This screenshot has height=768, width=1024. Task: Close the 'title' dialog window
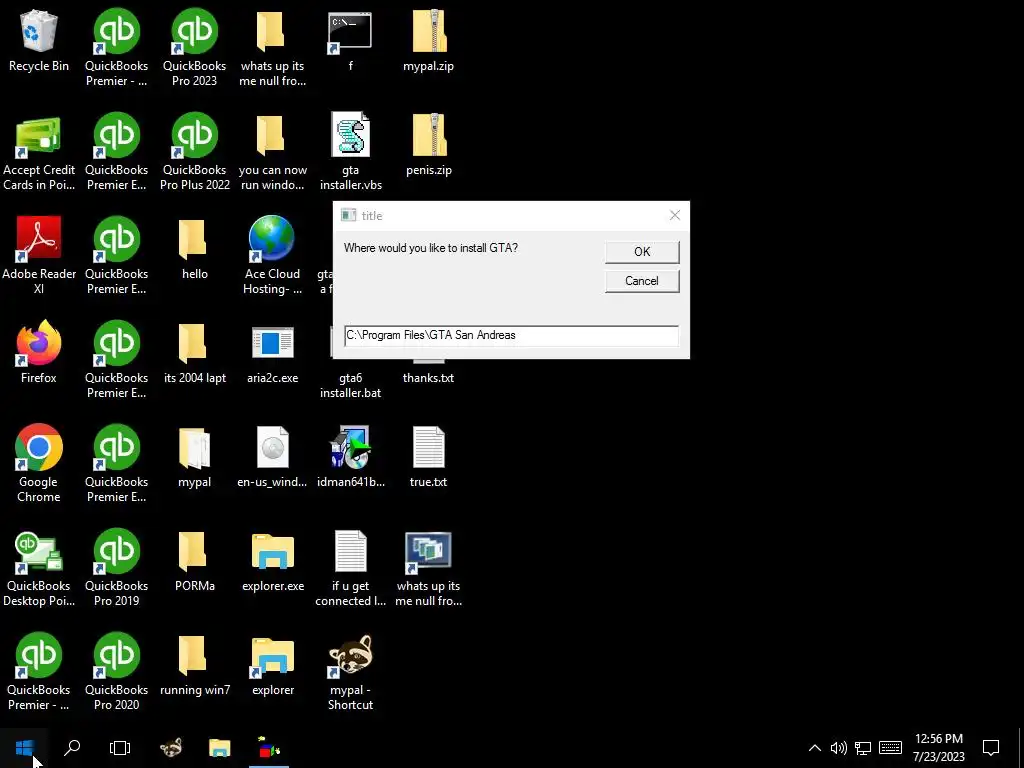click(x=675, y=216)
